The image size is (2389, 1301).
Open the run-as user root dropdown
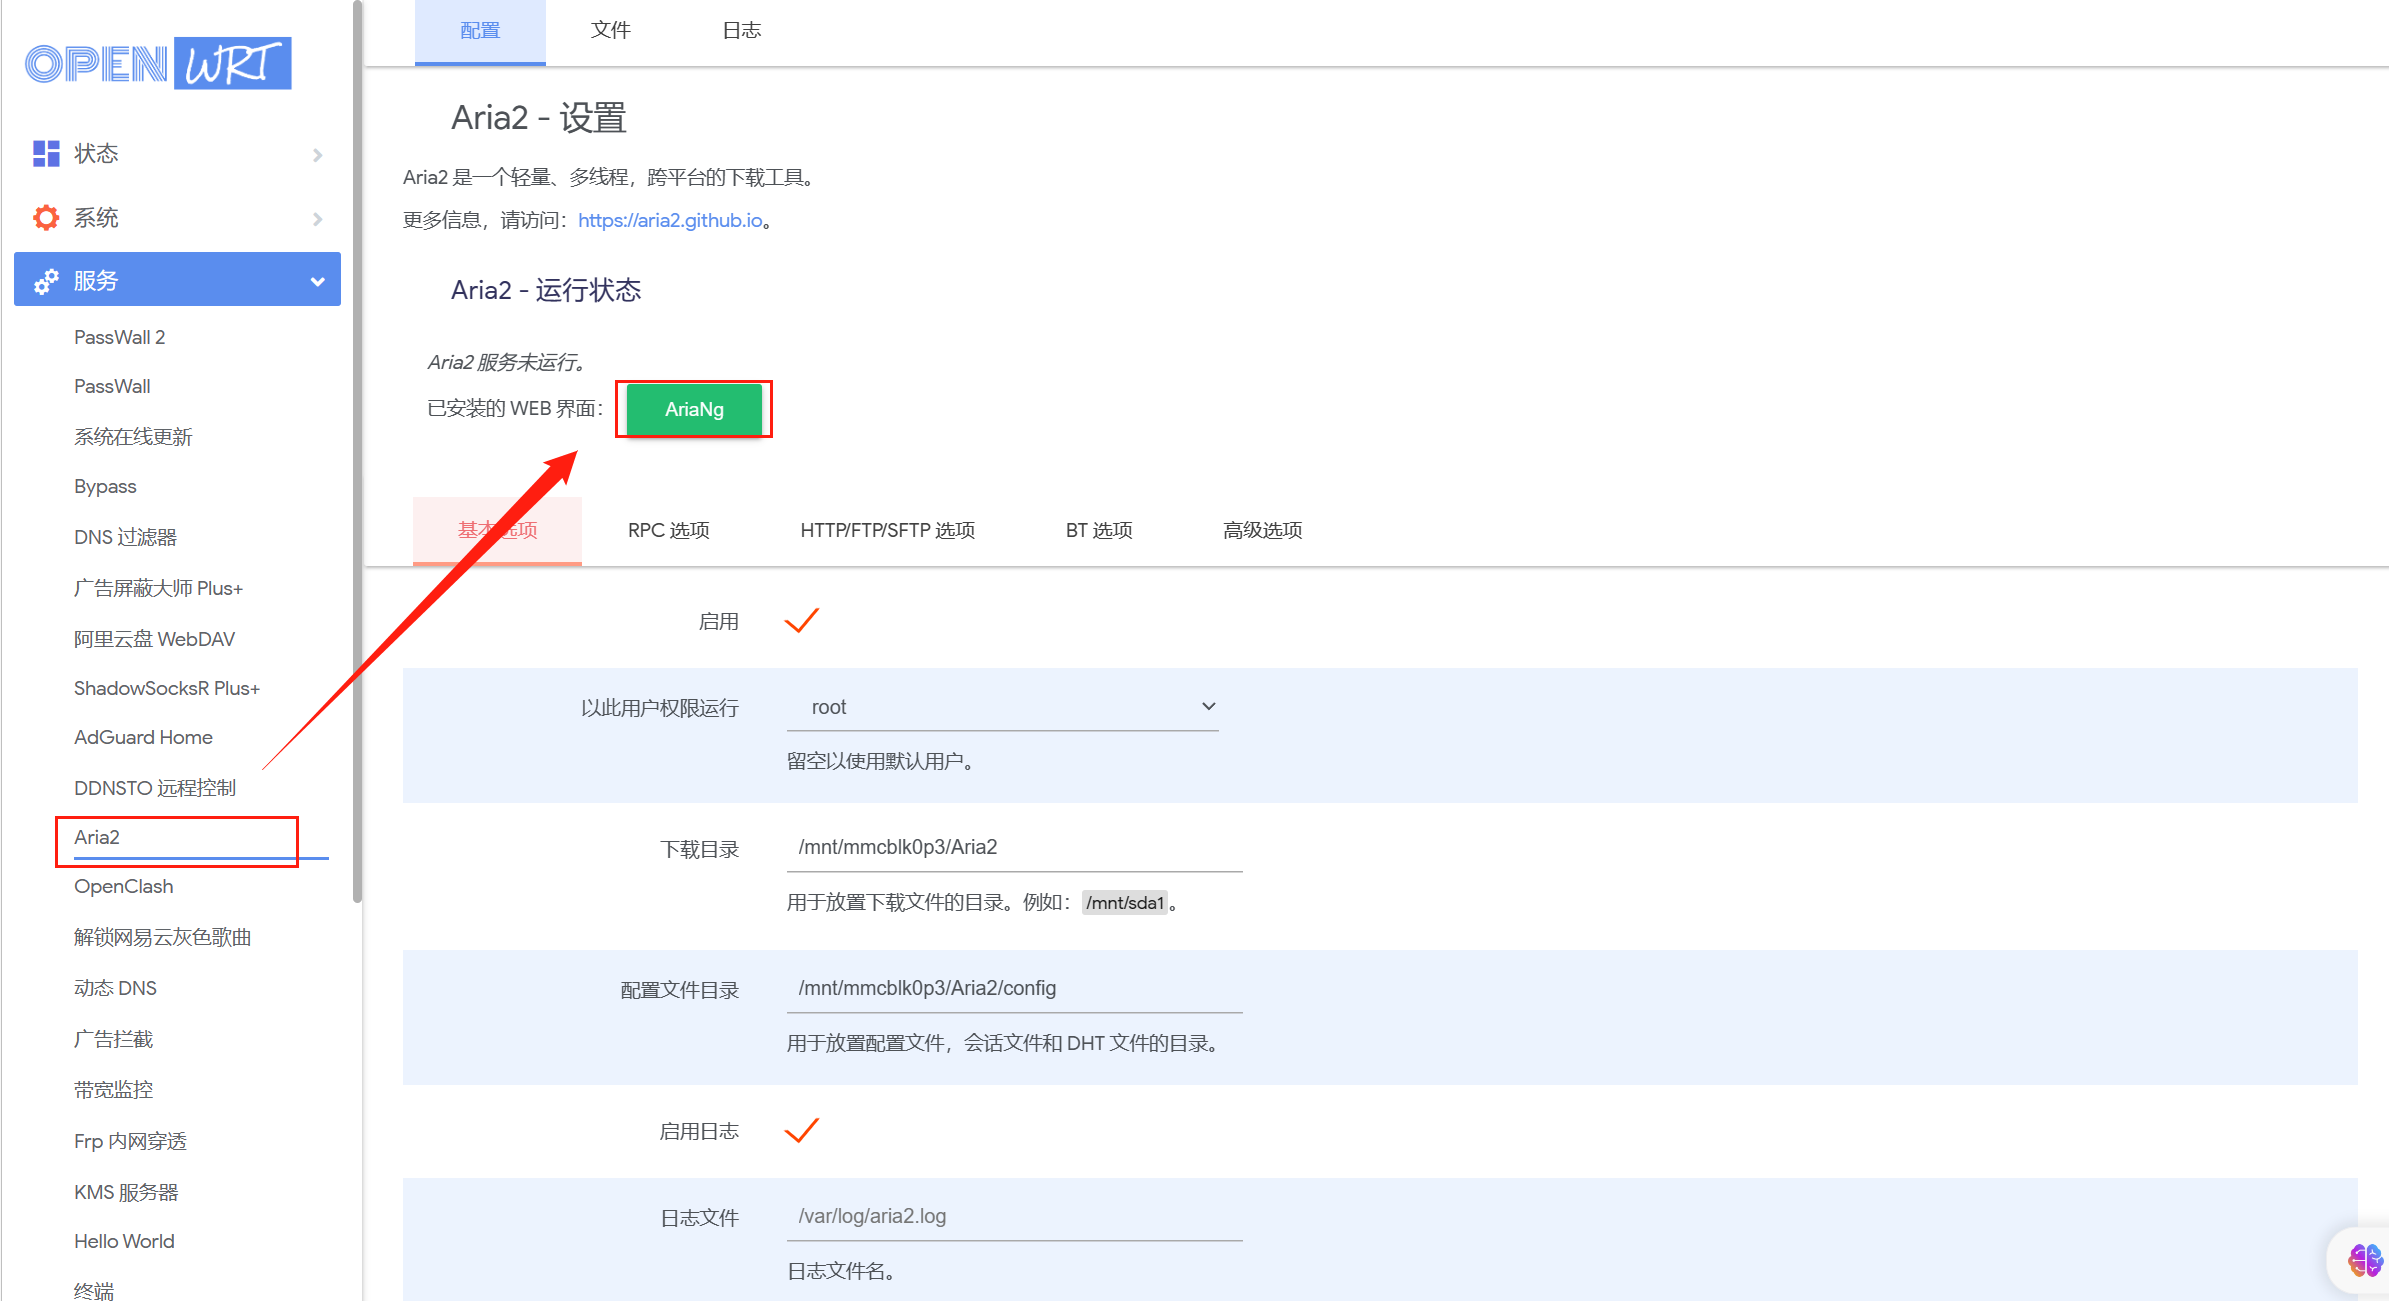tap(1002, 707)
